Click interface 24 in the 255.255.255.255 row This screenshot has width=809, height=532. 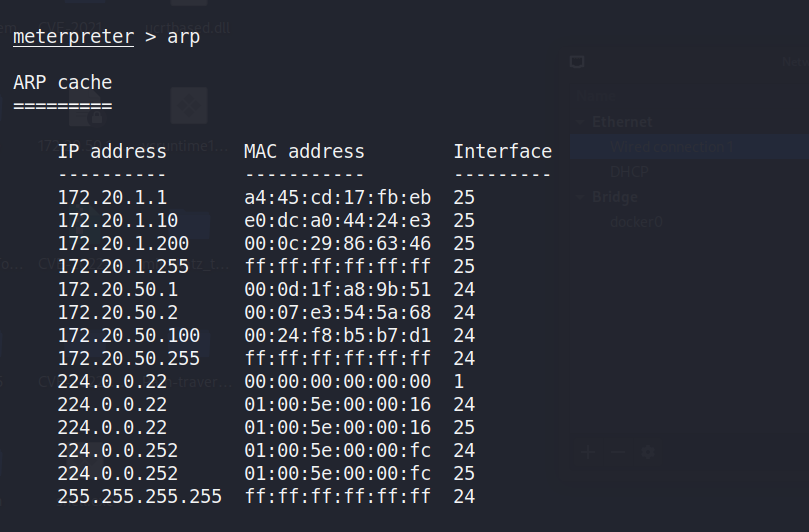pyautogui.click(x=464, y=496)
